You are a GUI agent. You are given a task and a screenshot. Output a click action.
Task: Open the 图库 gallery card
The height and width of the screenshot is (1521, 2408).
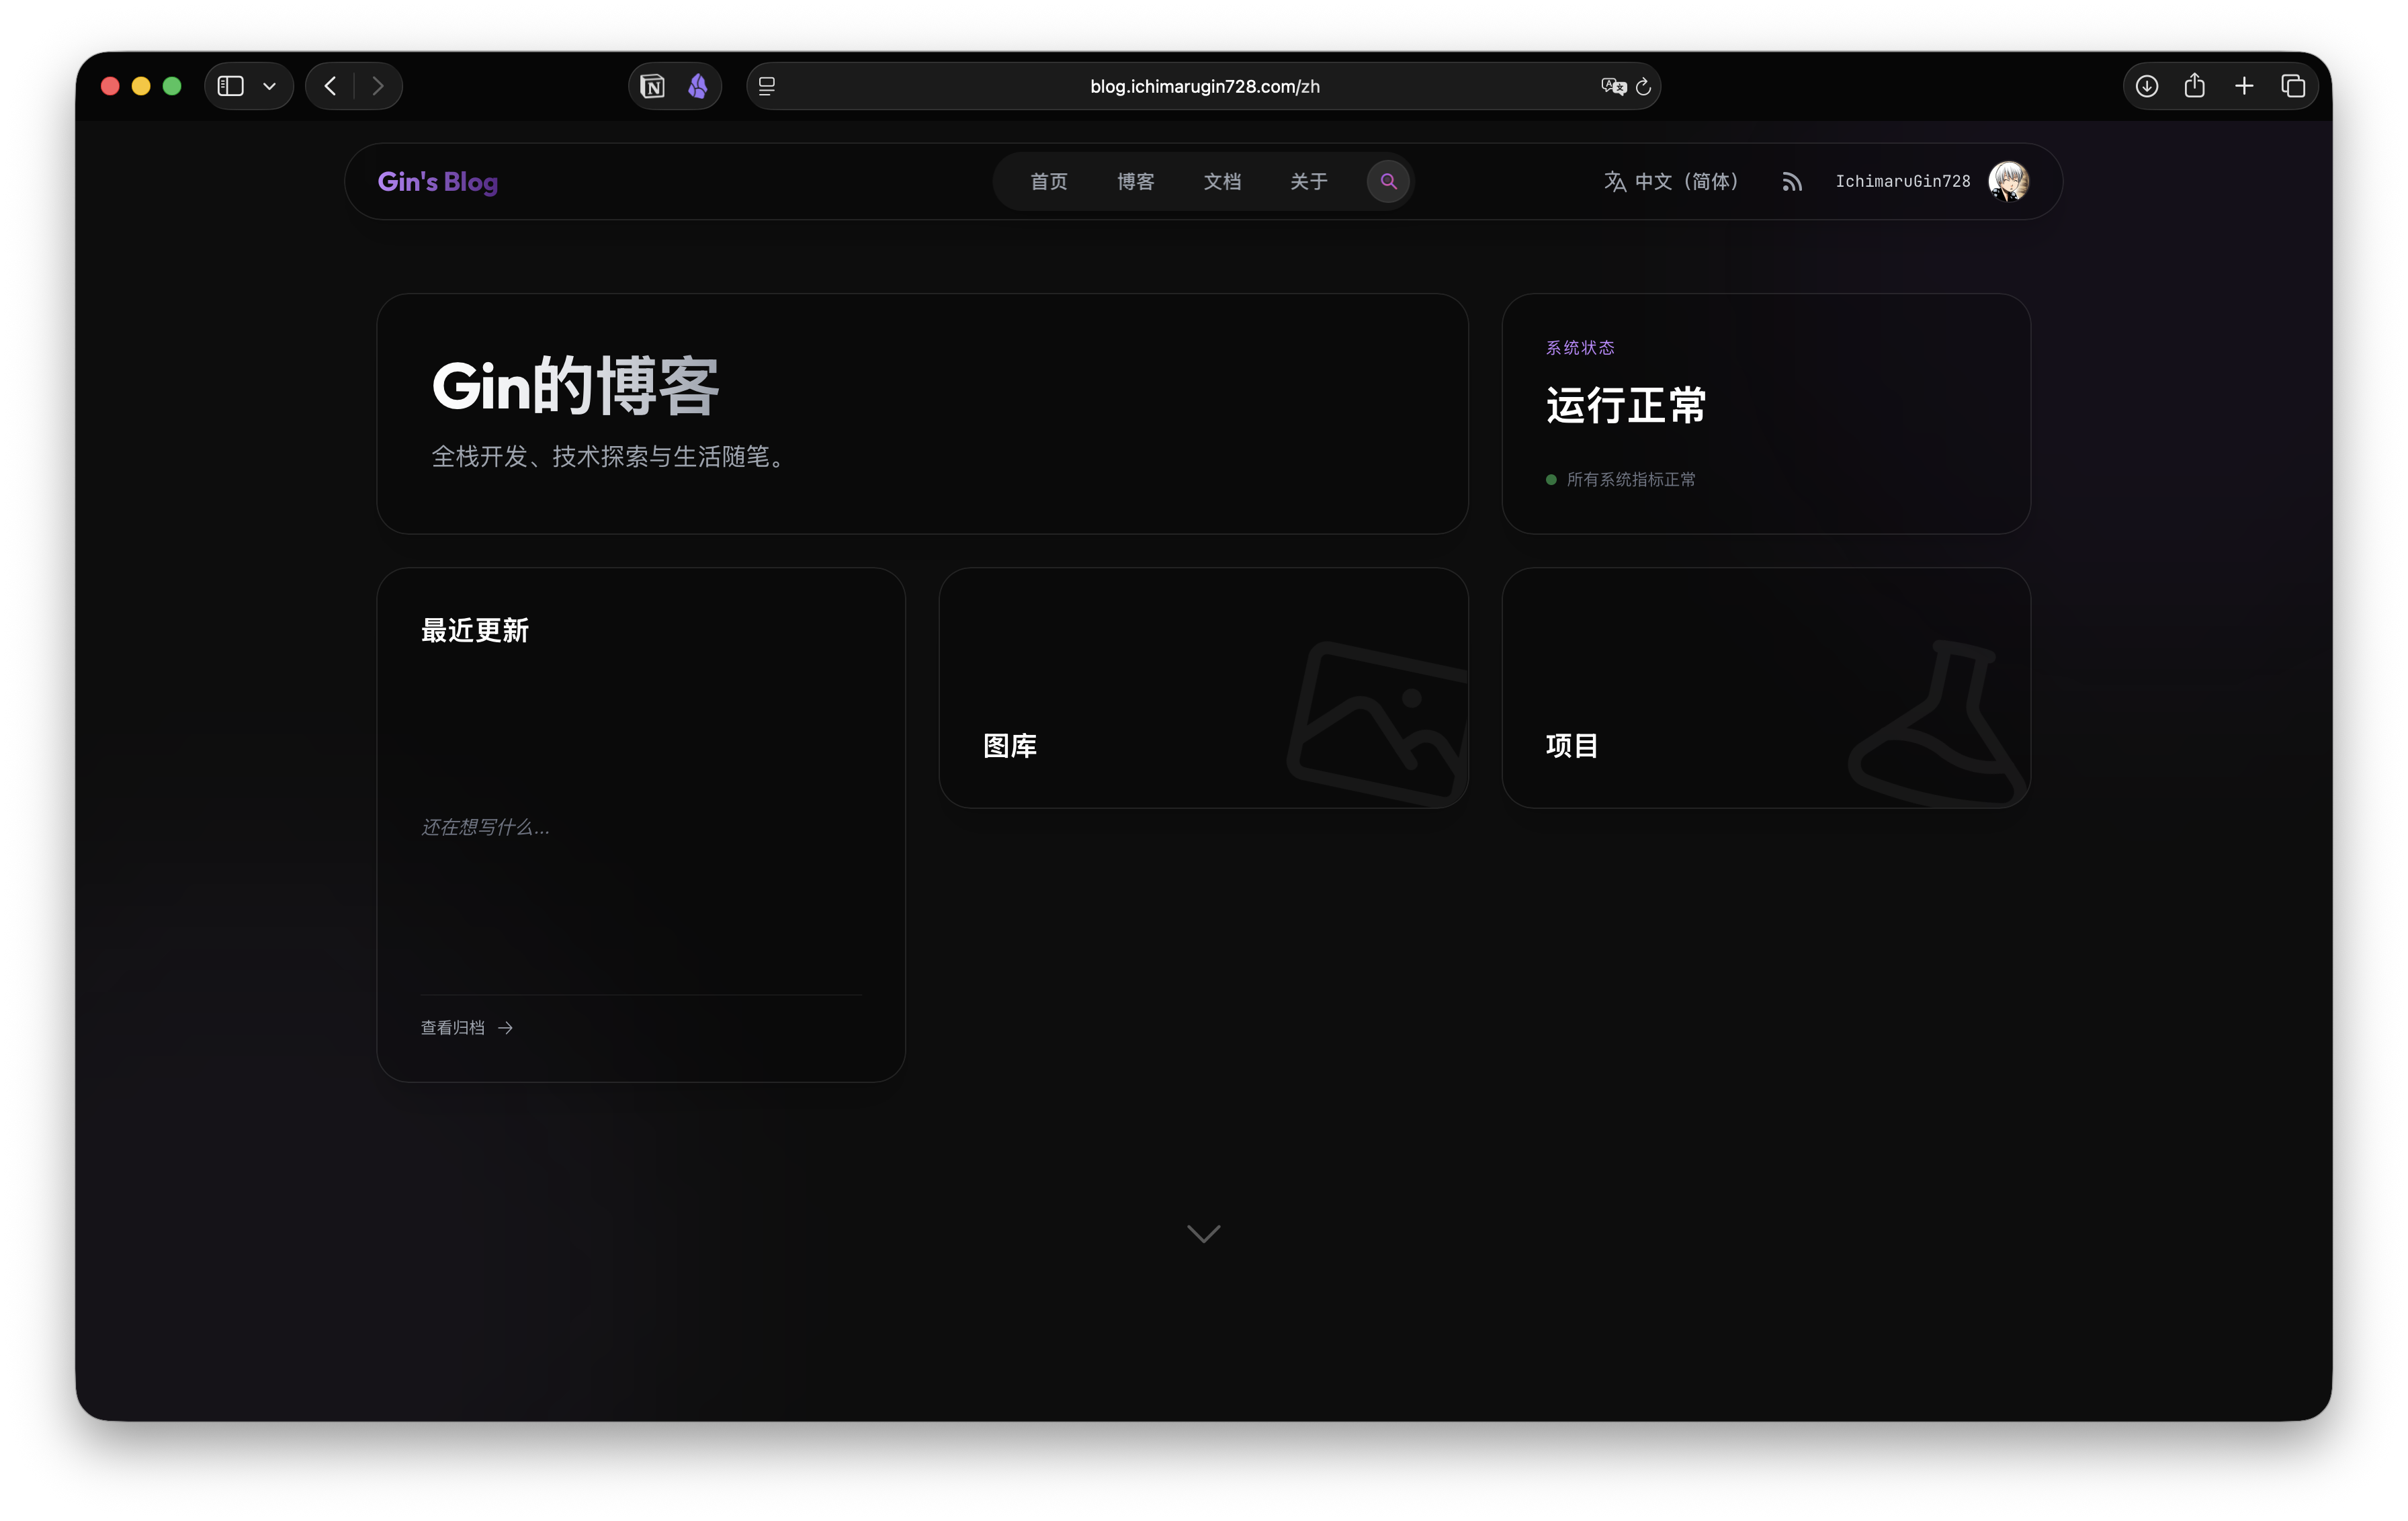[x=1203, y=688]
